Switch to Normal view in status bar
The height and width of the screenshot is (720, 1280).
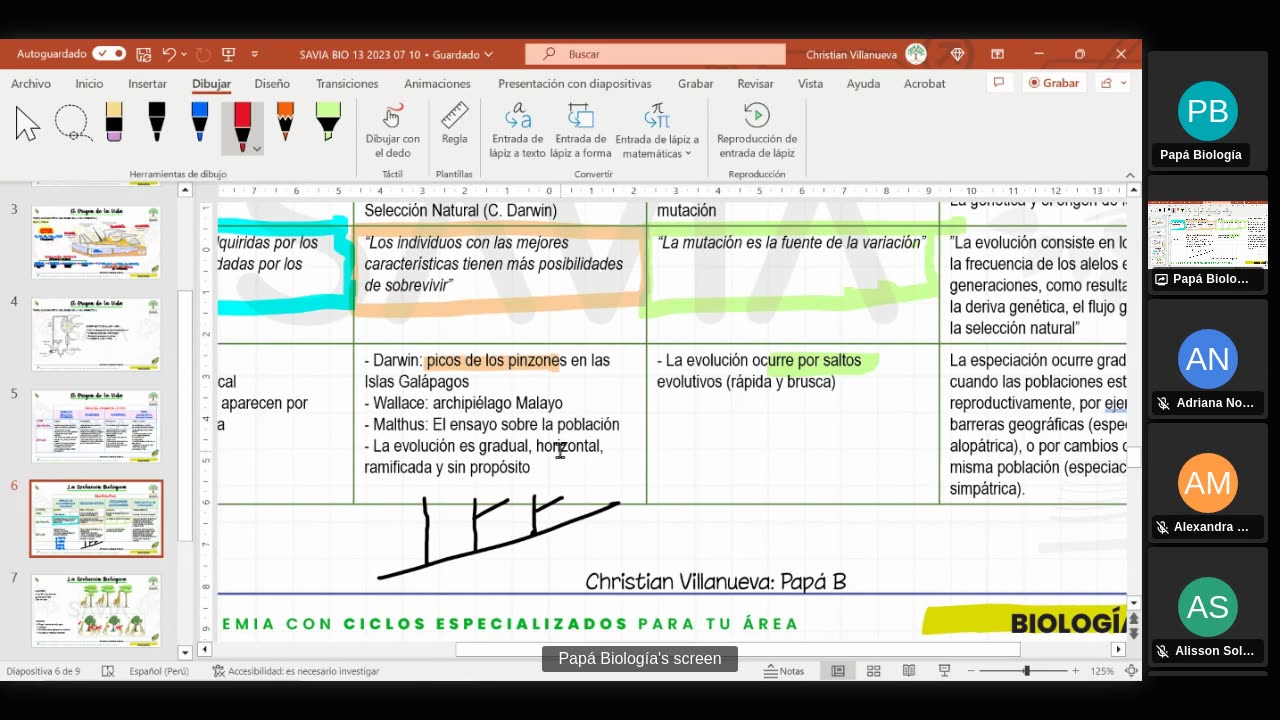(x=838, y=671)
